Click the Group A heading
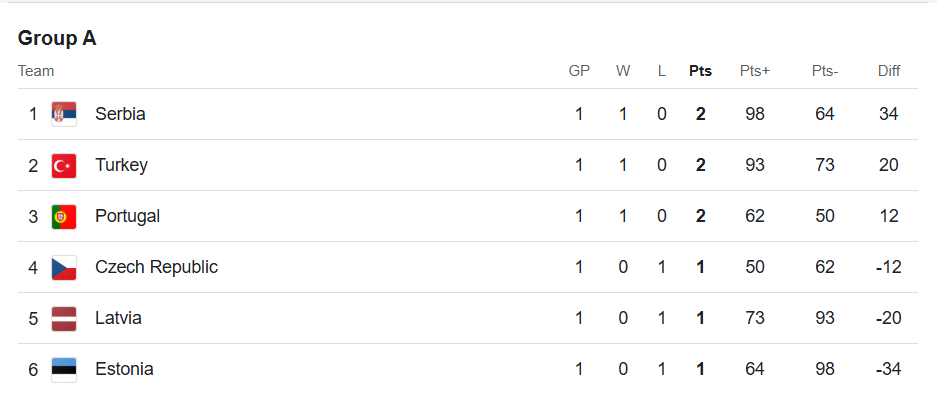This screenshot has height=411, width=937. point(57,38)
